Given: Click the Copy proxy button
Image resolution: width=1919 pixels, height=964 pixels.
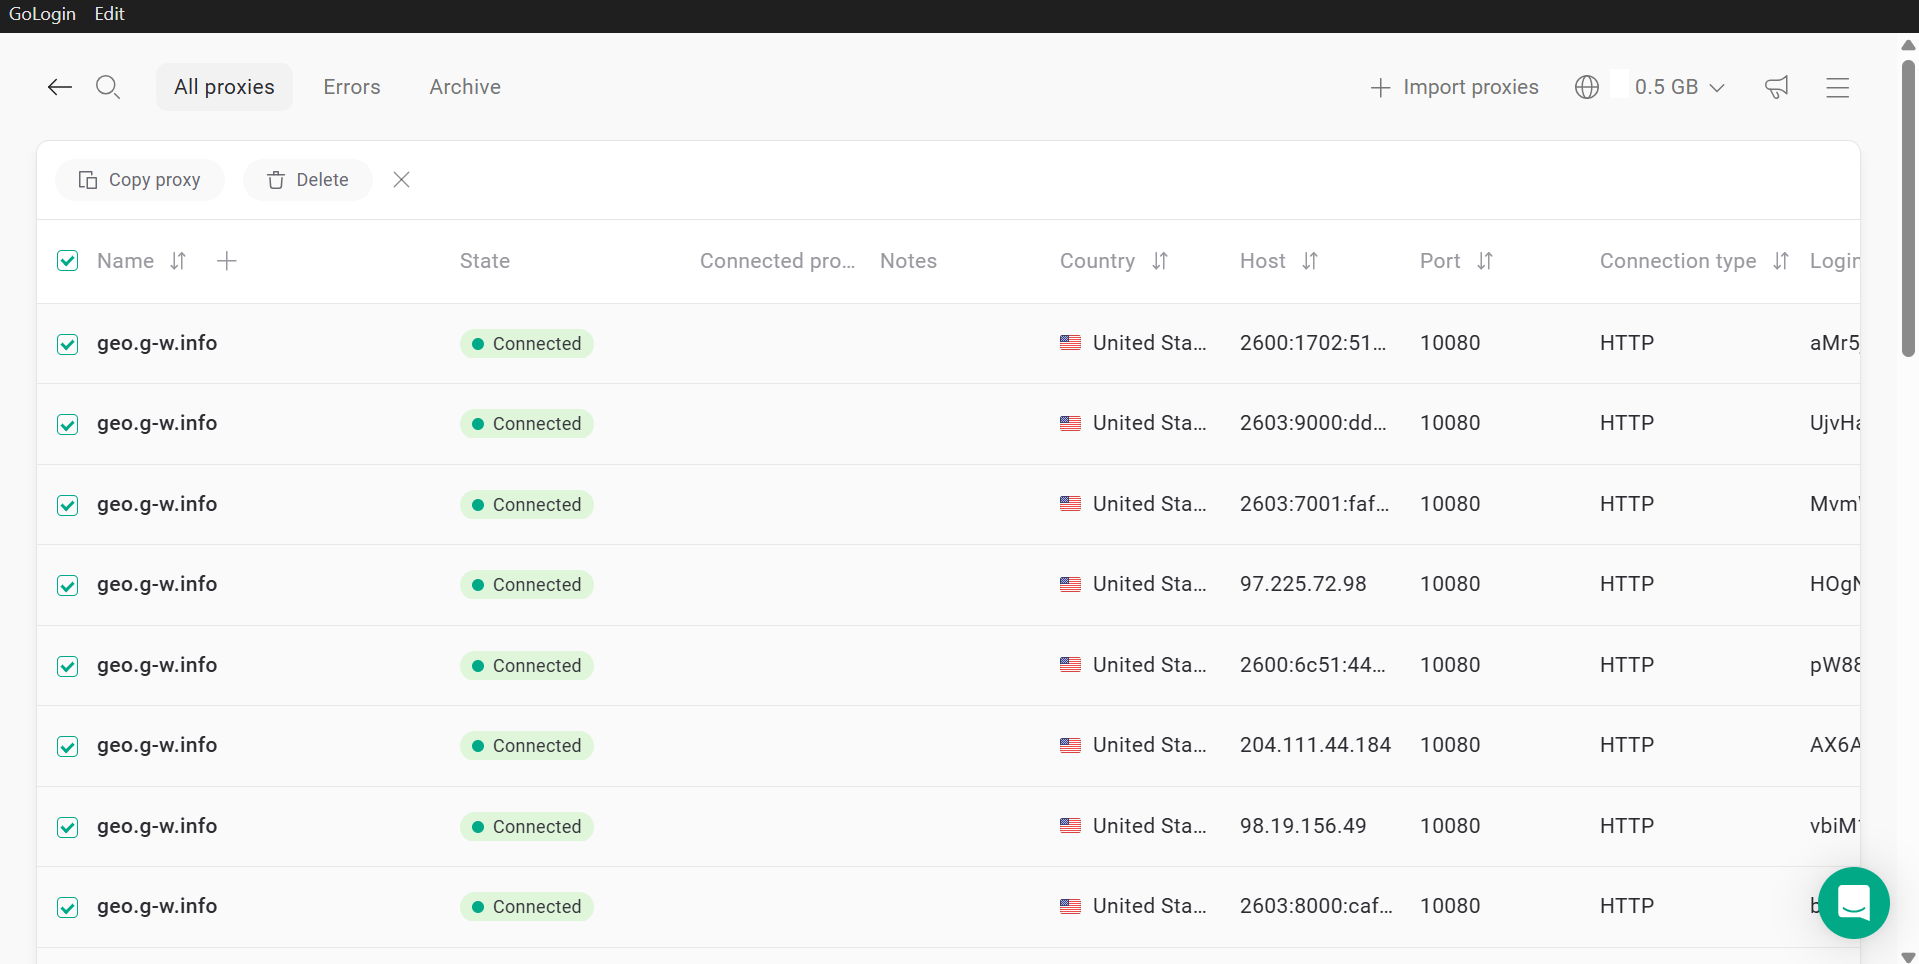Looking at the screenshot, I should pos(140,180).
